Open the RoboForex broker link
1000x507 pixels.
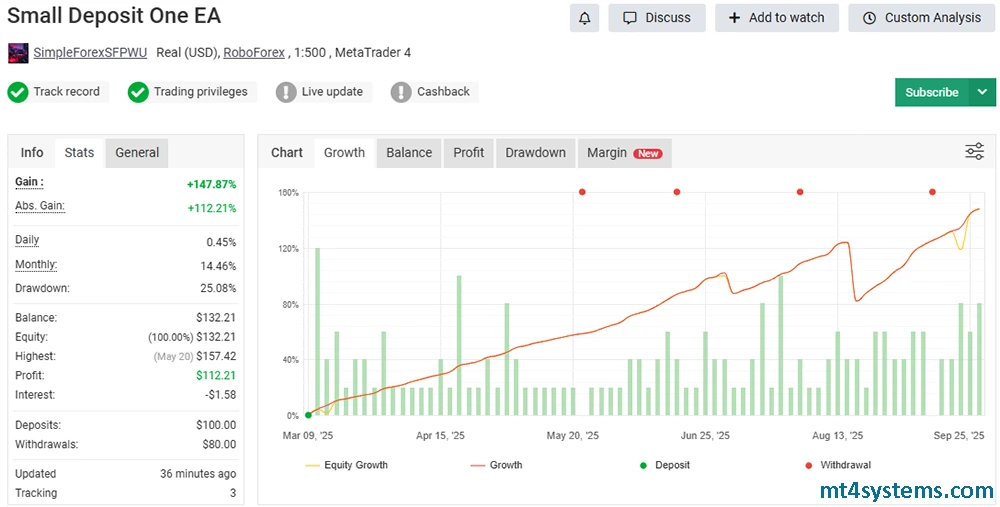pyautogui.click(x=251, y=53)
